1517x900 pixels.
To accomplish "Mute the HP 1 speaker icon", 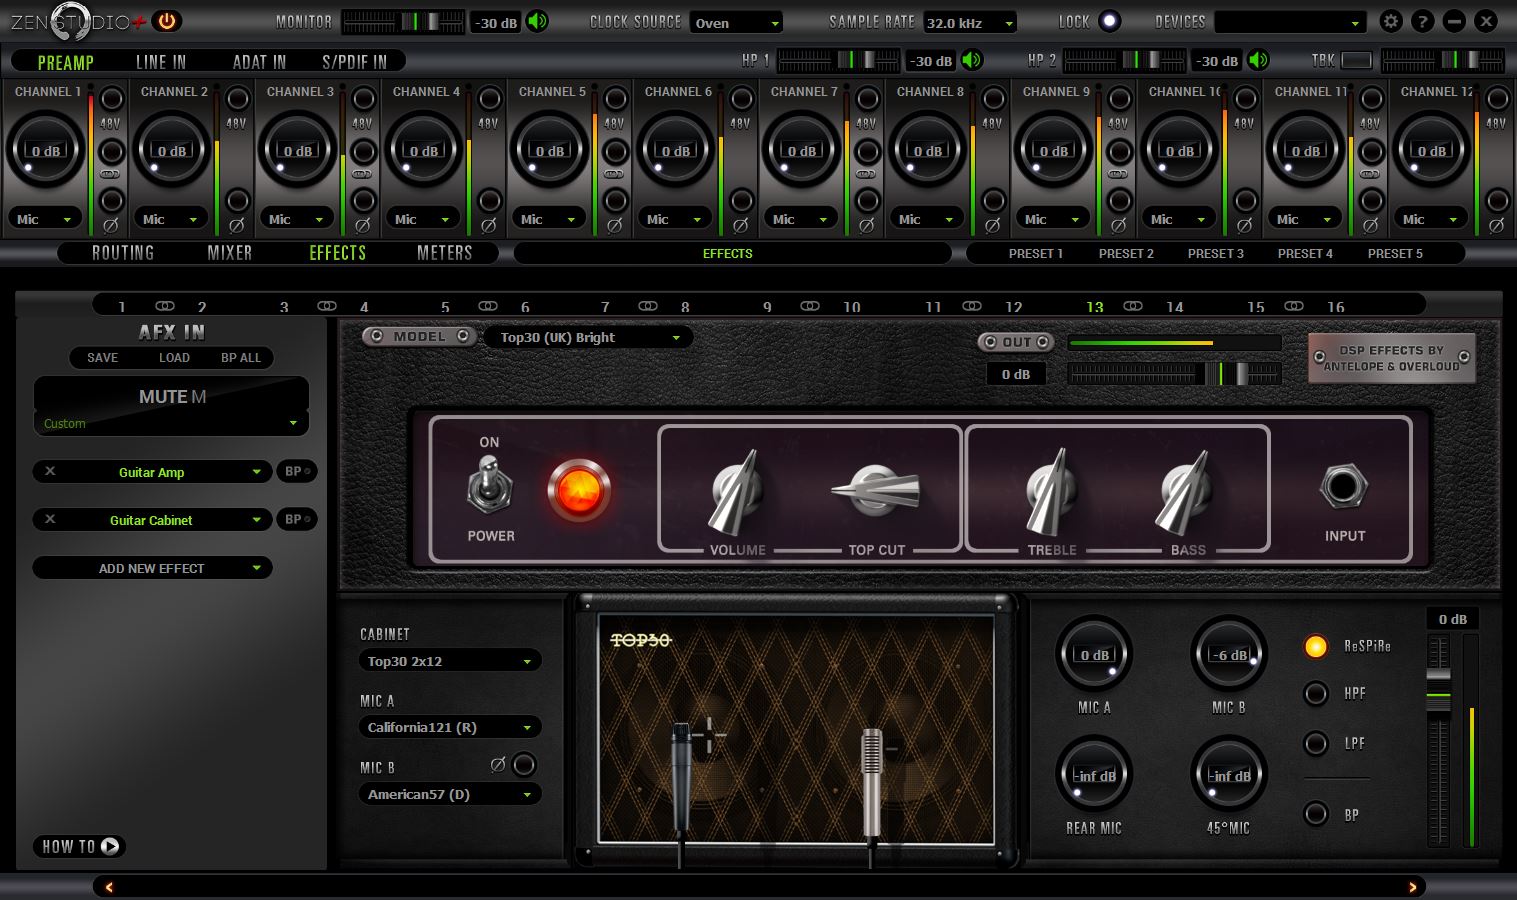I will (972, 60).
